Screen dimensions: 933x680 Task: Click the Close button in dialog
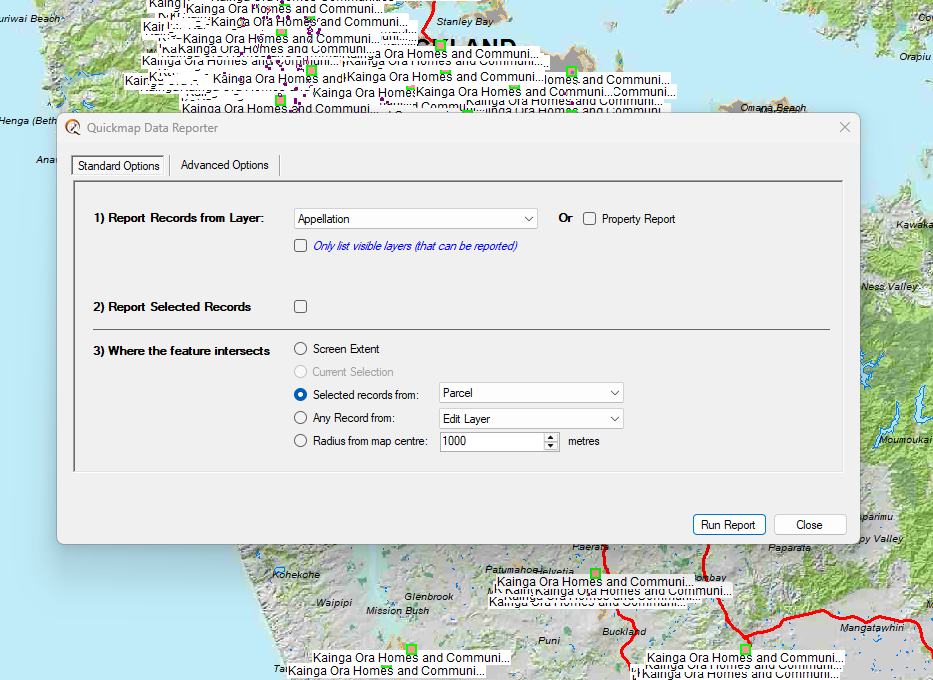809,525
